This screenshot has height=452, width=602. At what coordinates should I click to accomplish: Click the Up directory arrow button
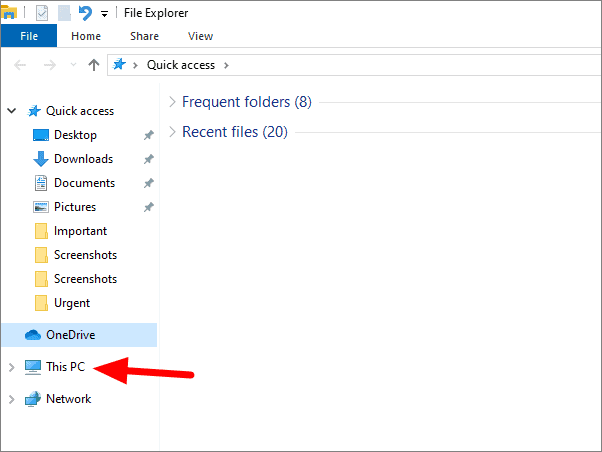tap(94, 65)
